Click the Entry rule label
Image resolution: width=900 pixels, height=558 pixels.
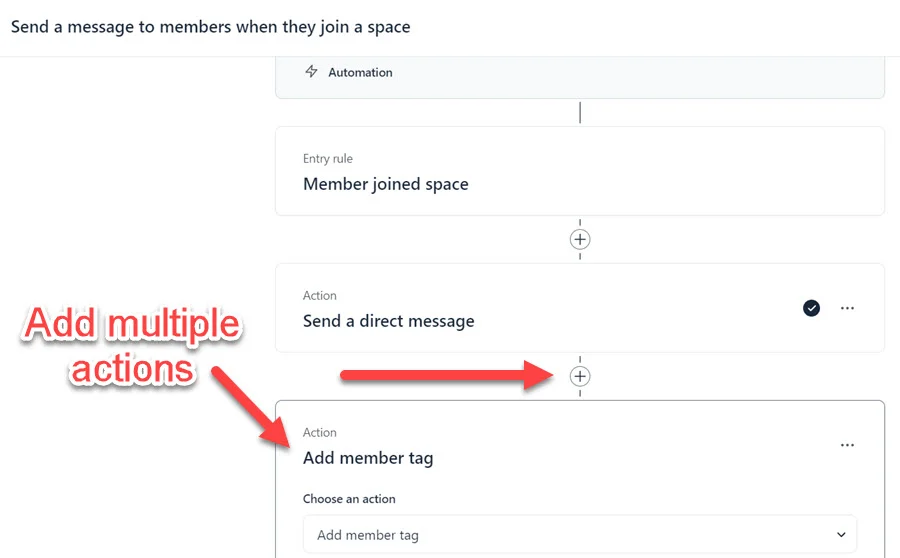point(327,158)
